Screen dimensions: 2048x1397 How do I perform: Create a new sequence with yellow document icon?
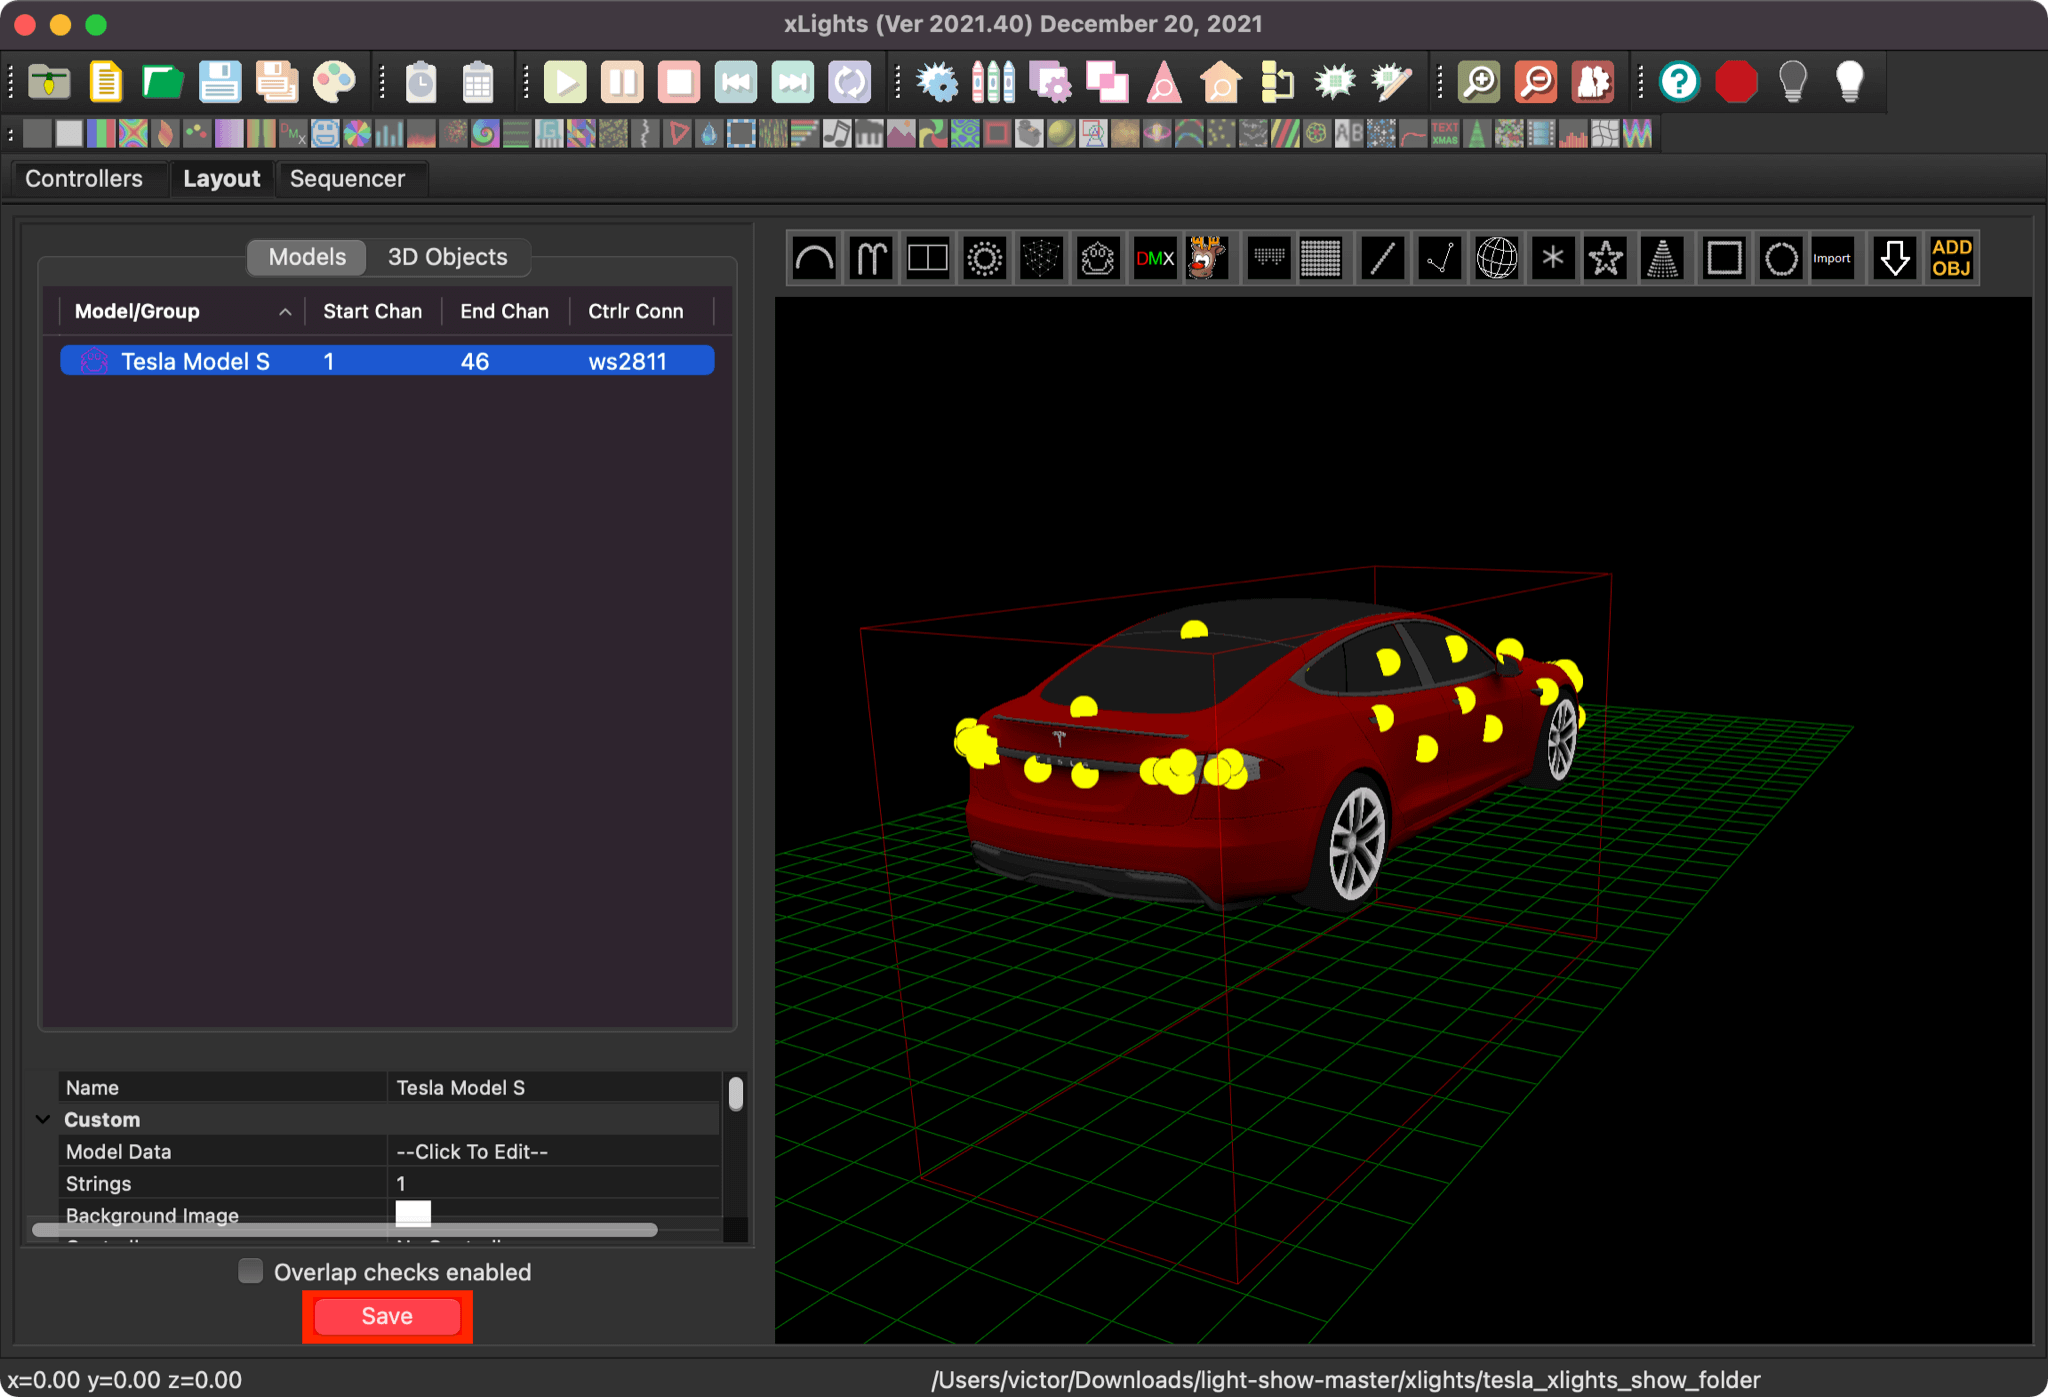[x=106, y=82]
